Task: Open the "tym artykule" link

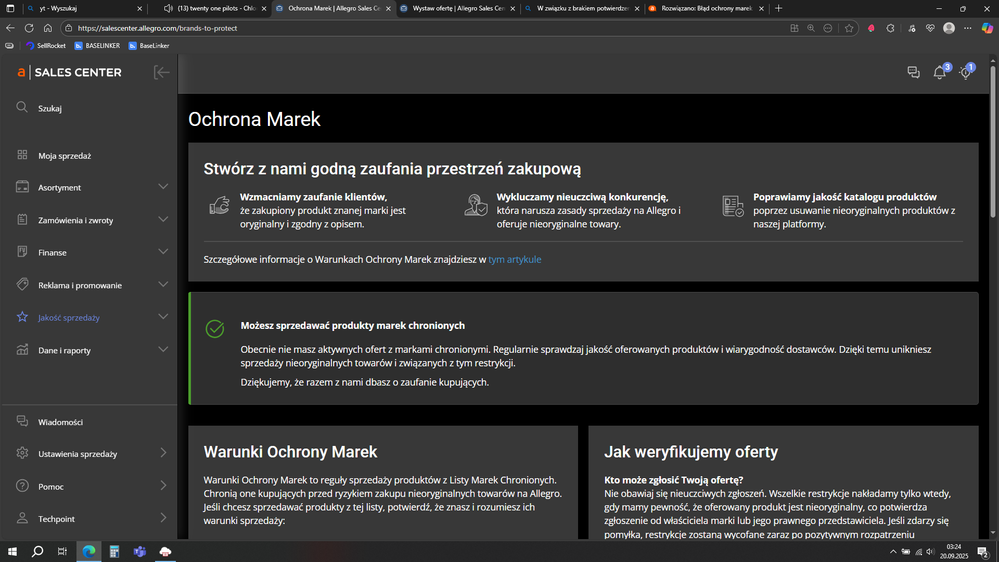Action: click(x=515, y=259)
